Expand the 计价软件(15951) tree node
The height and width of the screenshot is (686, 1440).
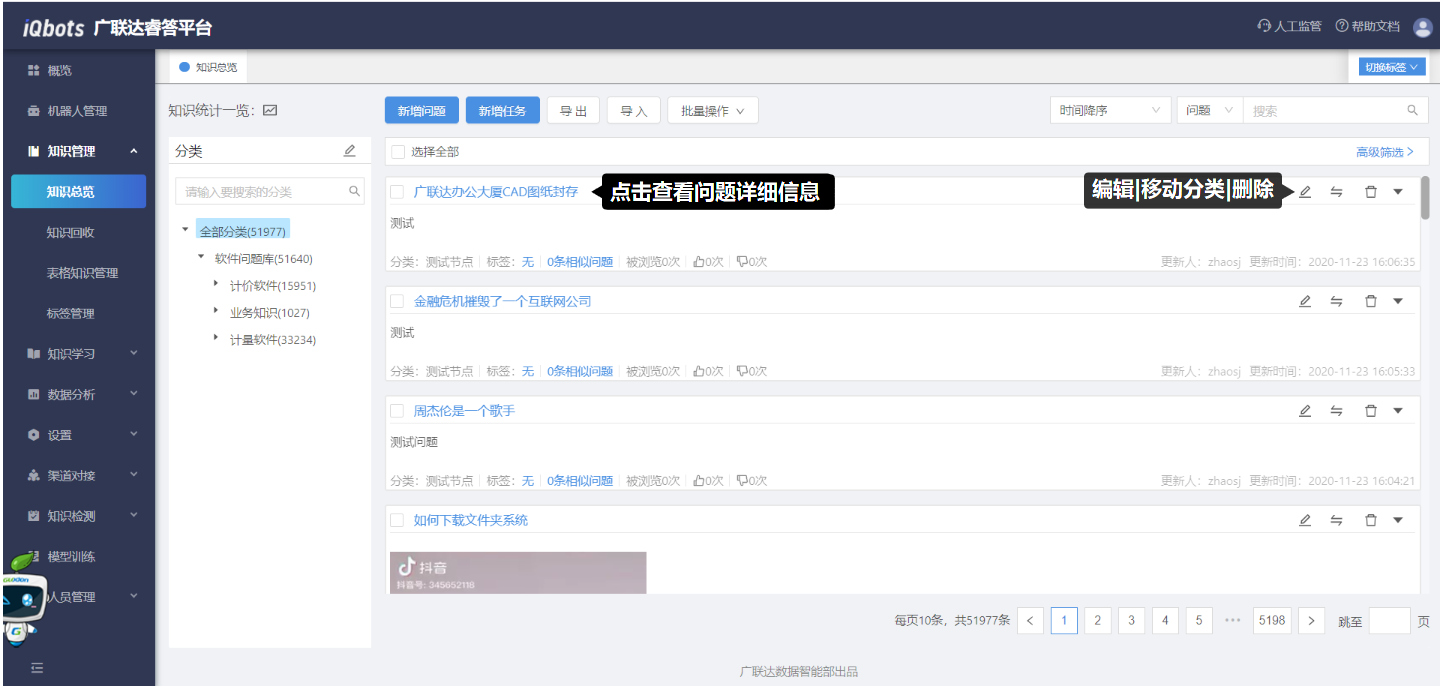(217, 285)
